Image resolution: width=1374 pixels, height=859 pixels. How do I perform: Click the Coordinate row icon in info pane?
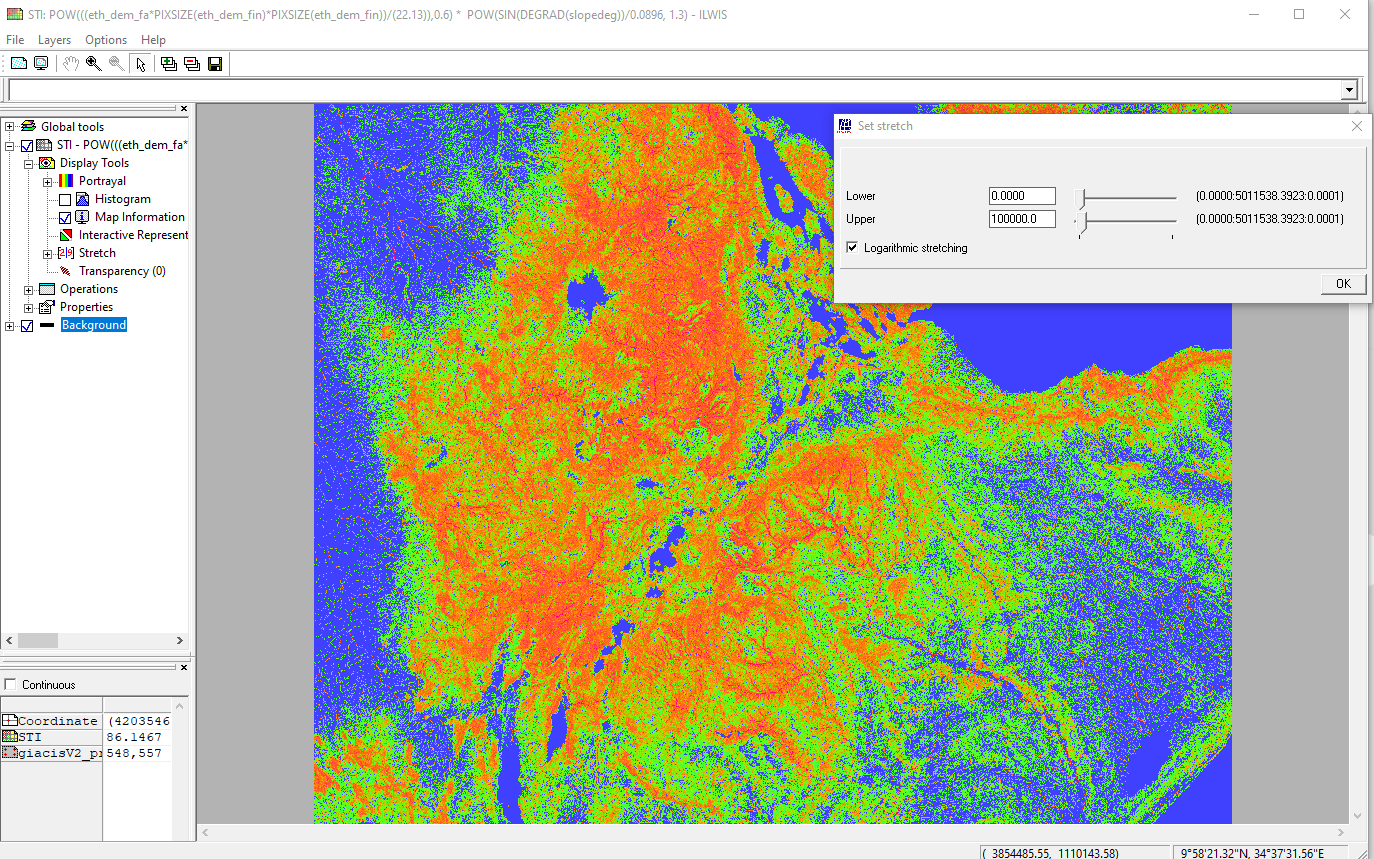tap(9, 721)
